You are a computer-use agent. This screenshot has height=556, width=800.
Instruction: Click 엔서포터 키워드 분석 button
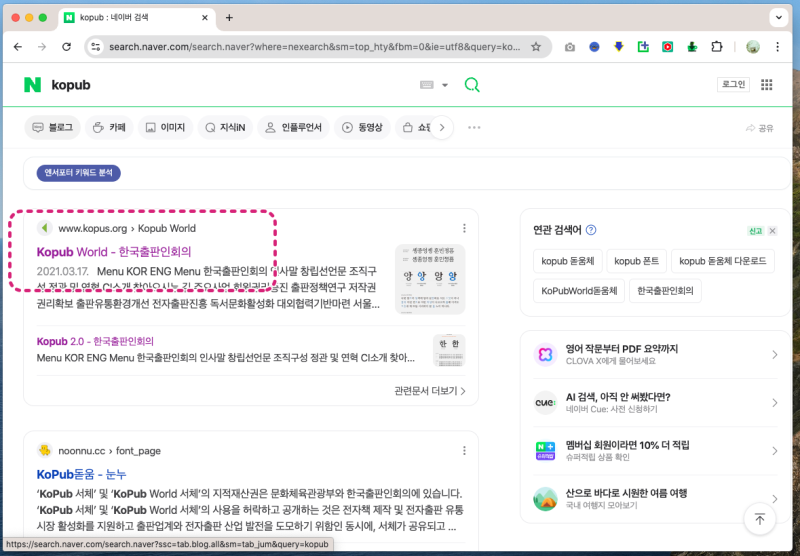tap(79, 173)
